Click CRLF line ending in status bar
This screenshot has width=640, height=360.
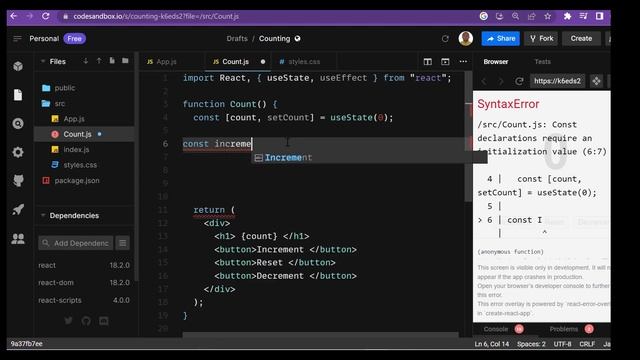pyautogui.click(x=587, y=344)
